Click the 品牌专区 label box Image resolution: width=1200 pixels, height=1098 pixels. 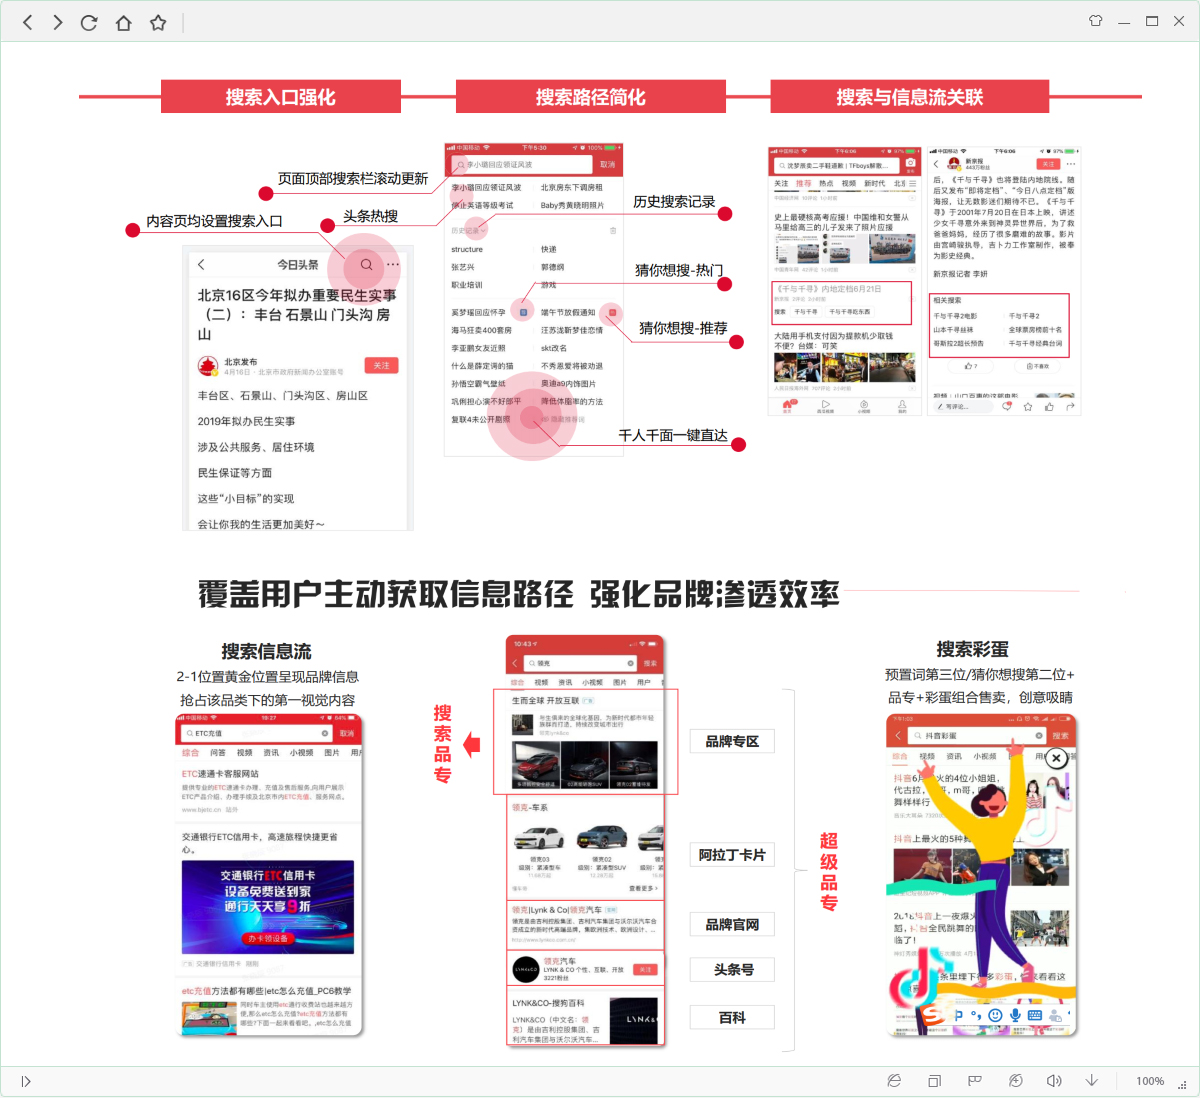(x=732, y=741)
